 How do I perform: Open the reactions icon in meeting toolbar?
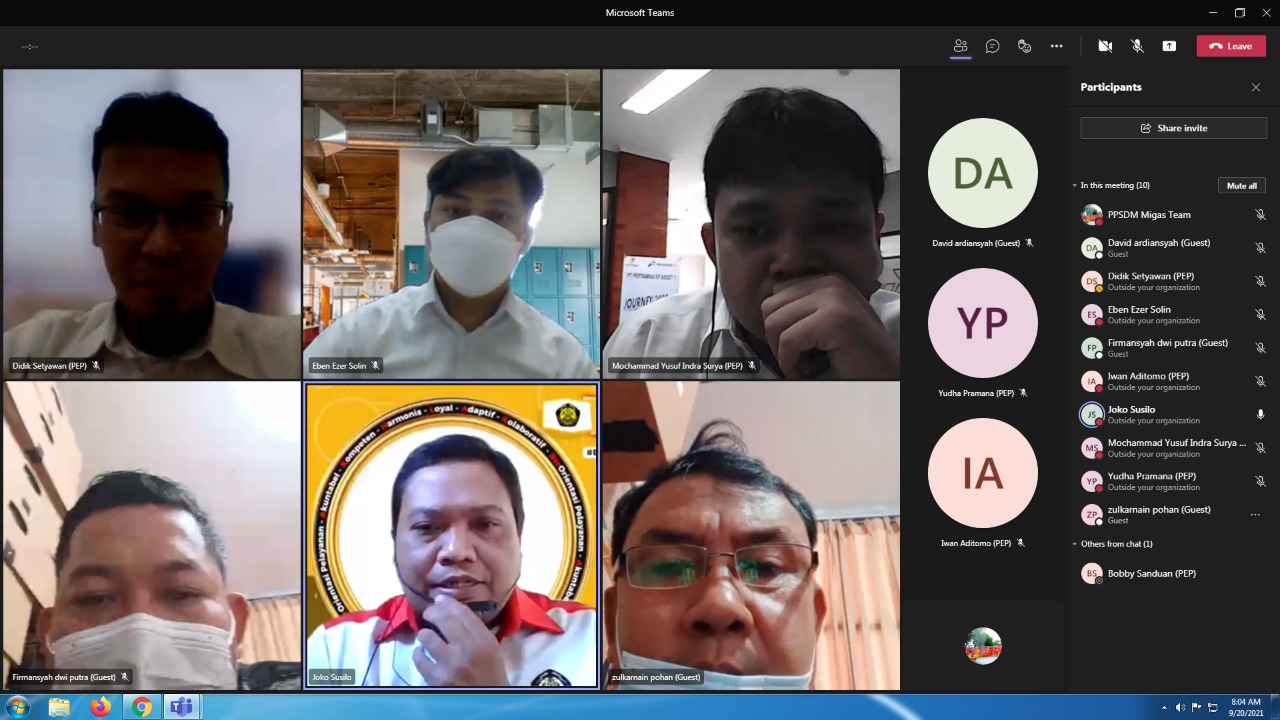(1024, 46)
